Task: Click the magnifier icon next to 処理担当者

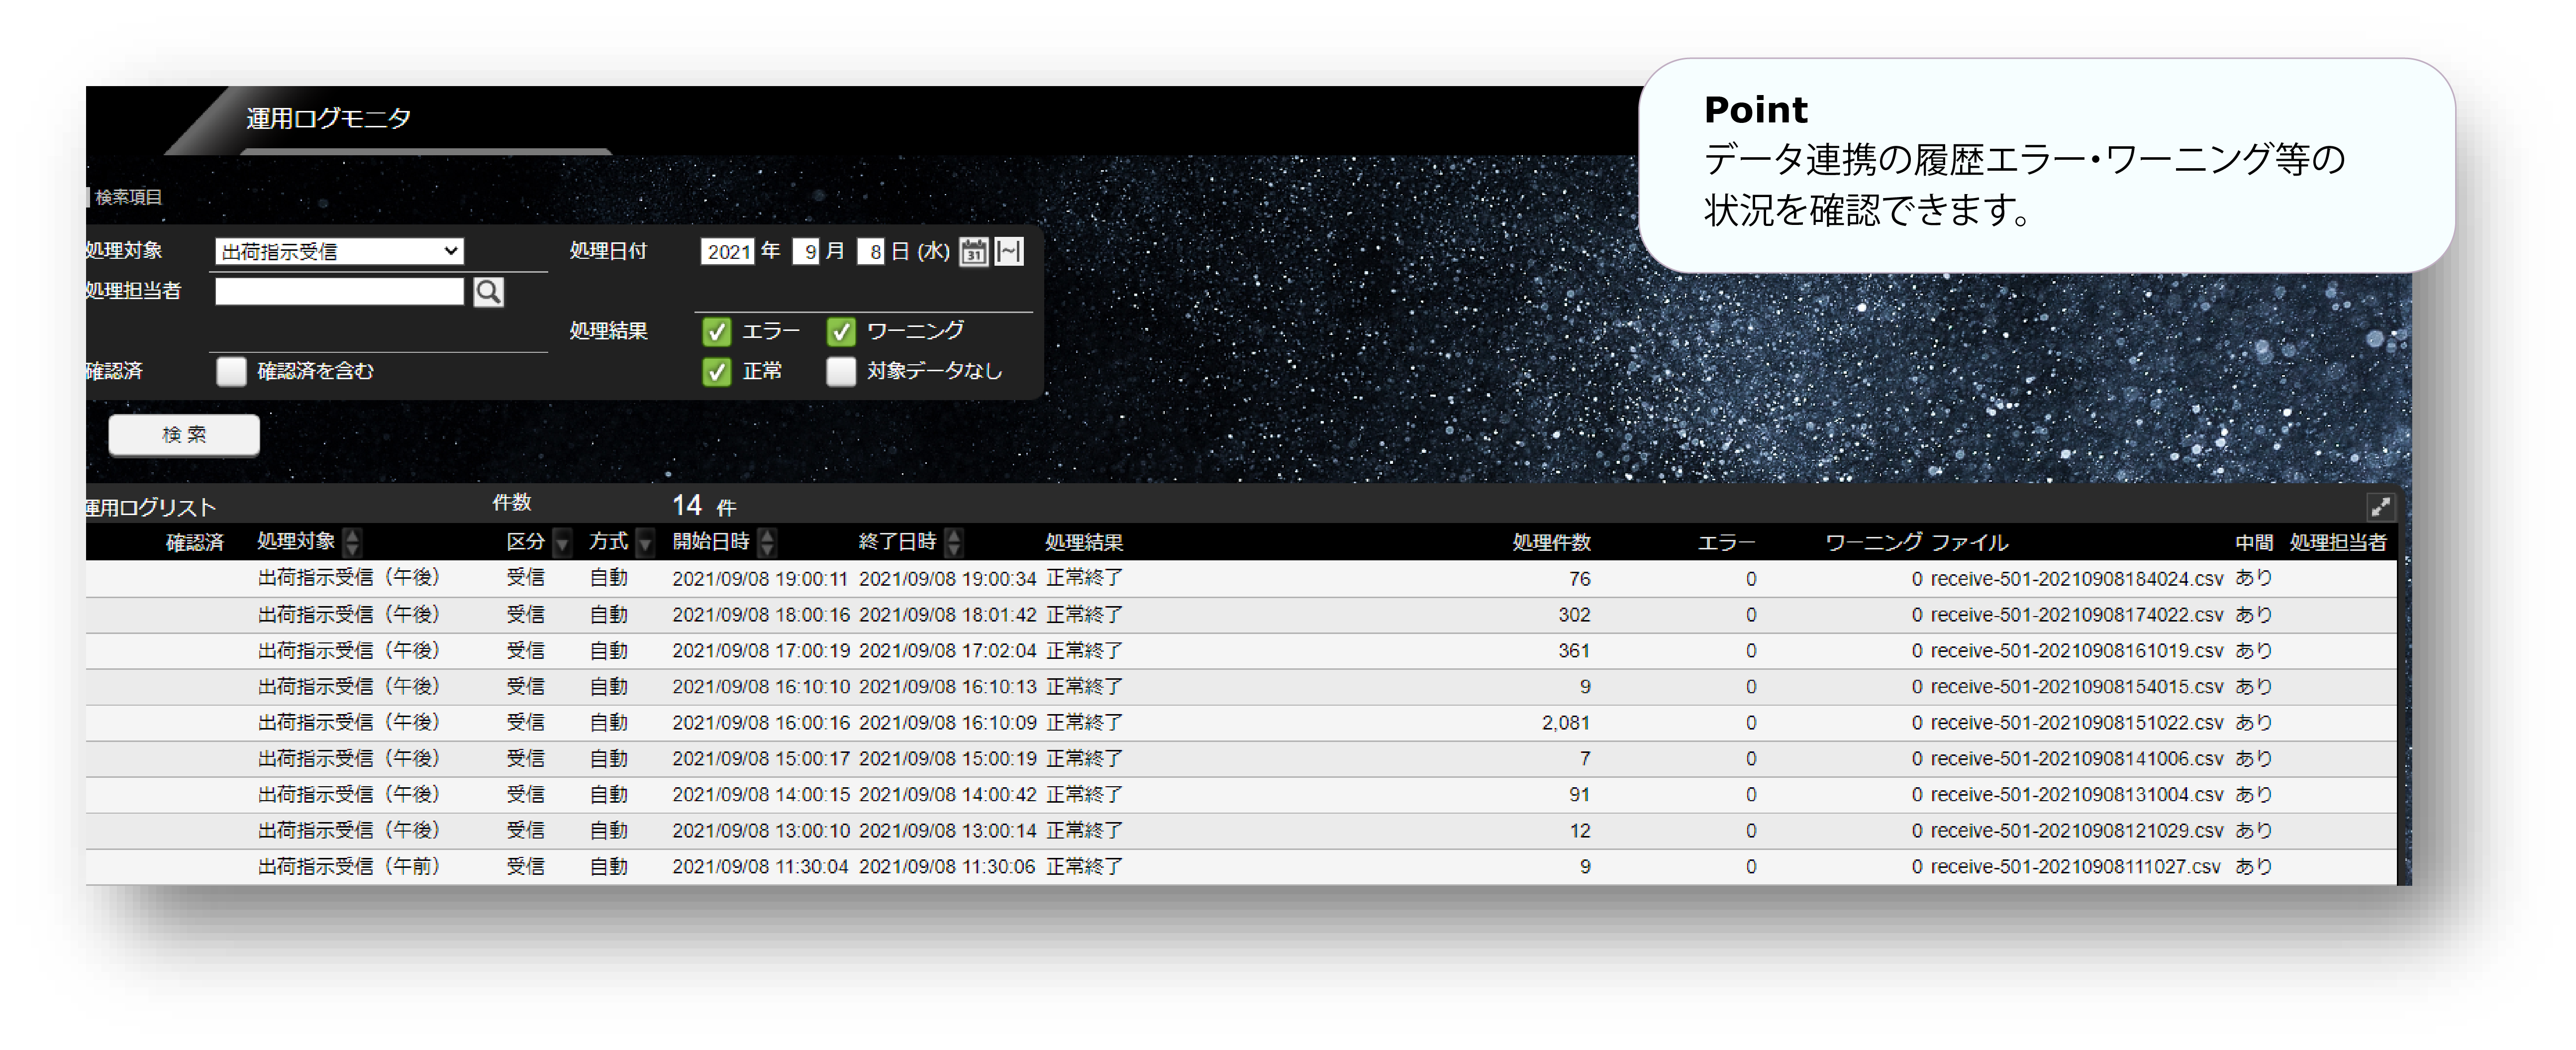Action: click(488, 292)
